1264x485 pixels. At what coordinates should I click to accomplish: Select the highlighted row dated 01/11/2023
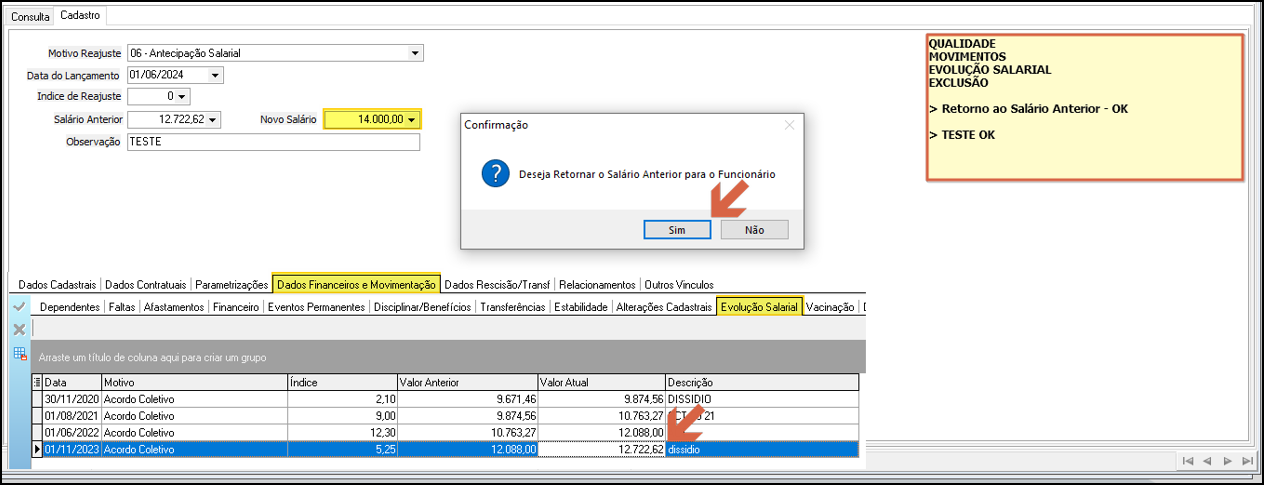[445, 449]
